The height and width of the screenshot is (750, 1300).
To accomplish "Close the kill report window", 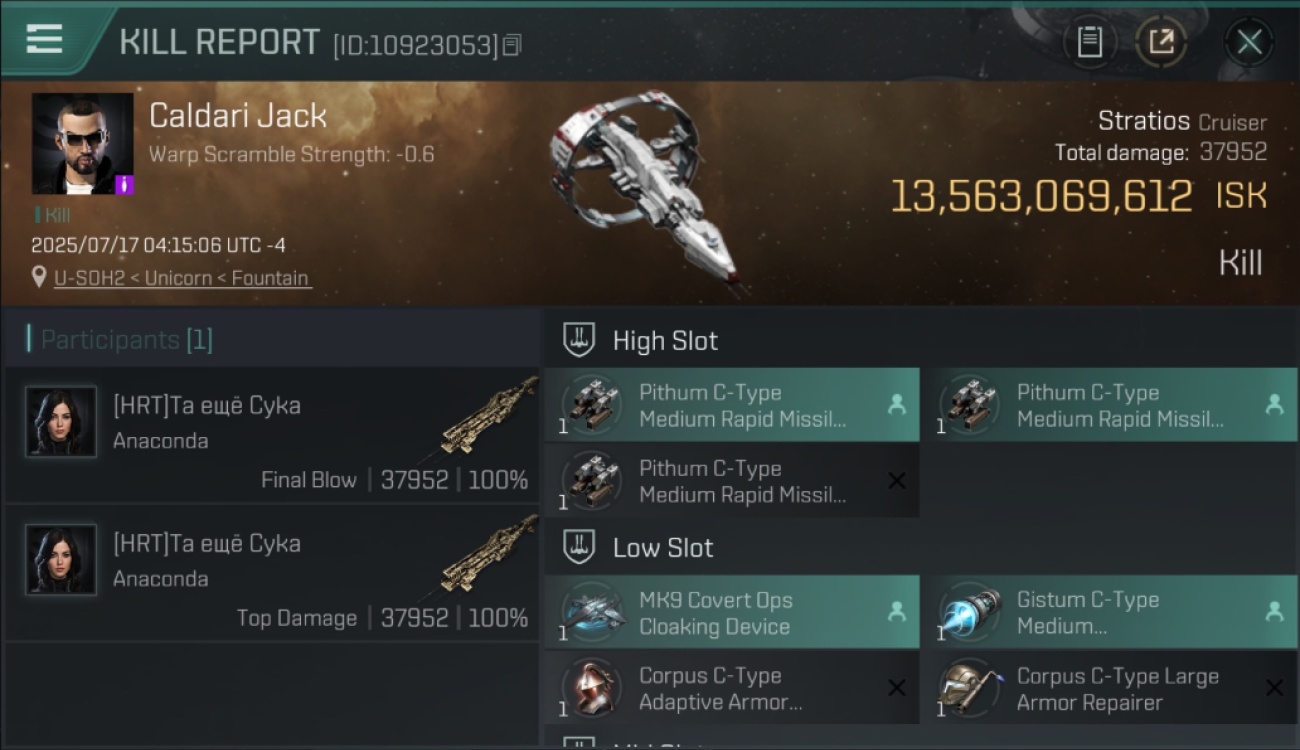I will [1249, 42].
